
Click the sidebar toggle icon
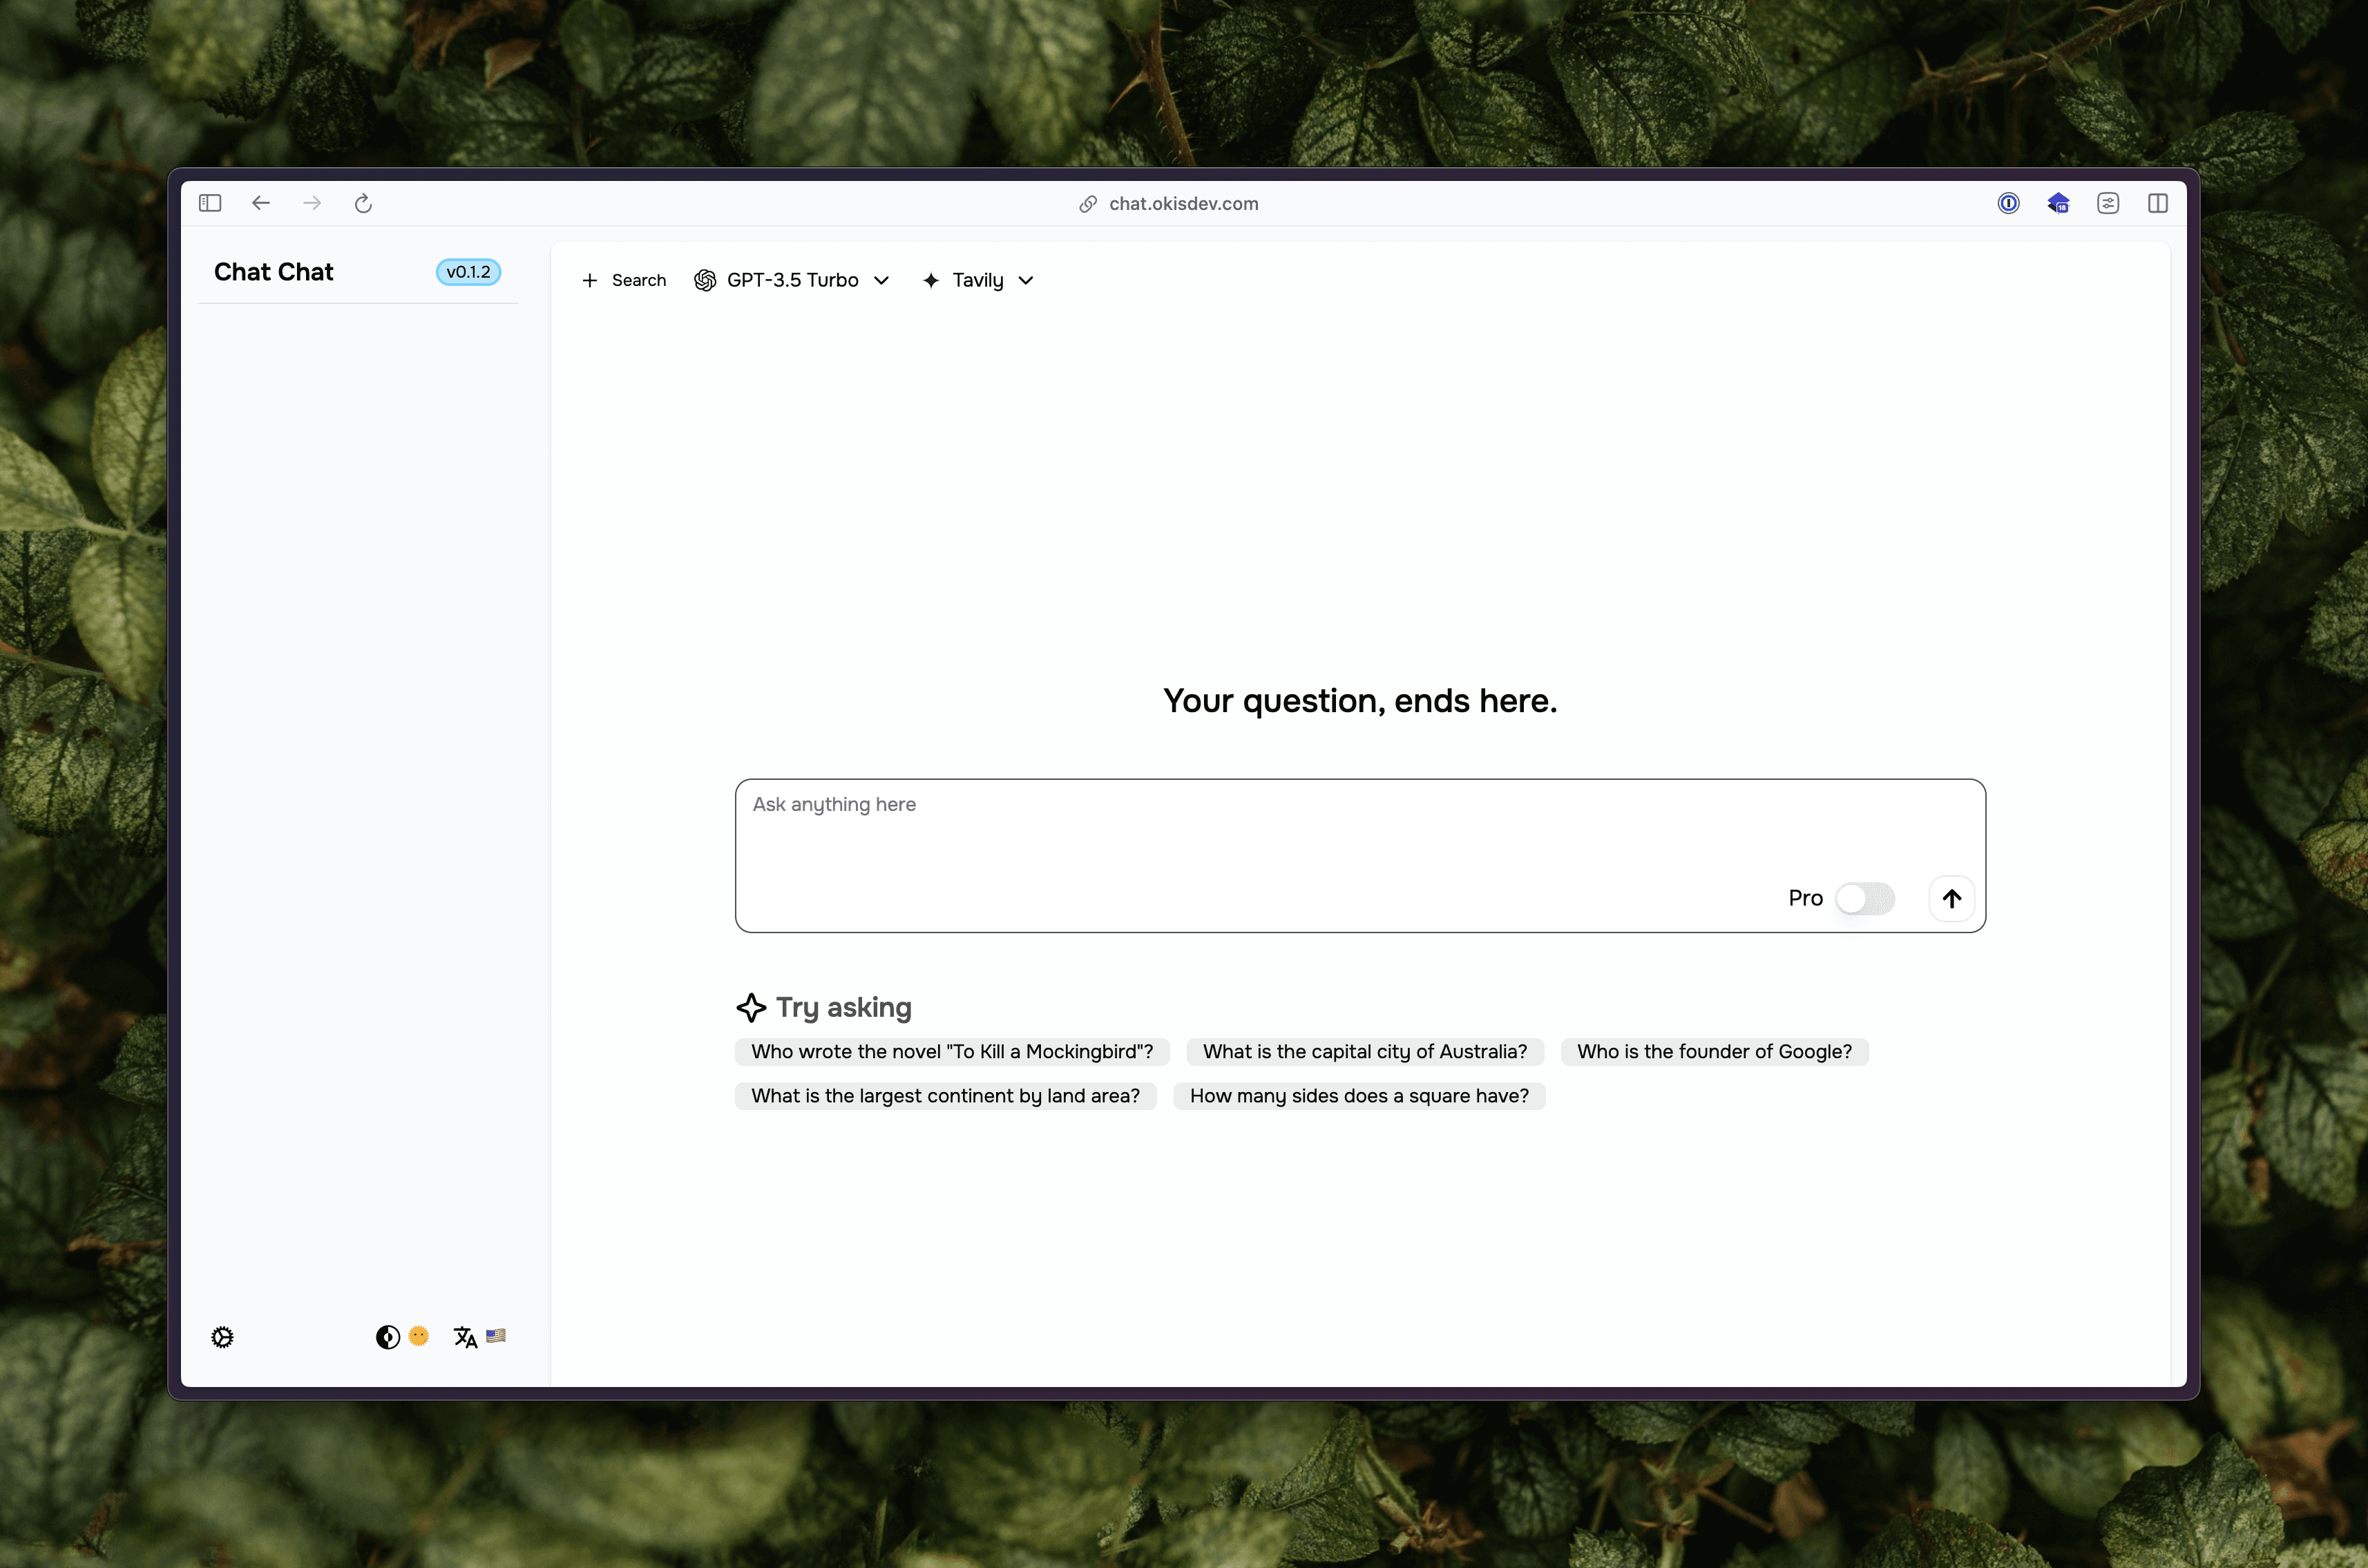(210, 201)
